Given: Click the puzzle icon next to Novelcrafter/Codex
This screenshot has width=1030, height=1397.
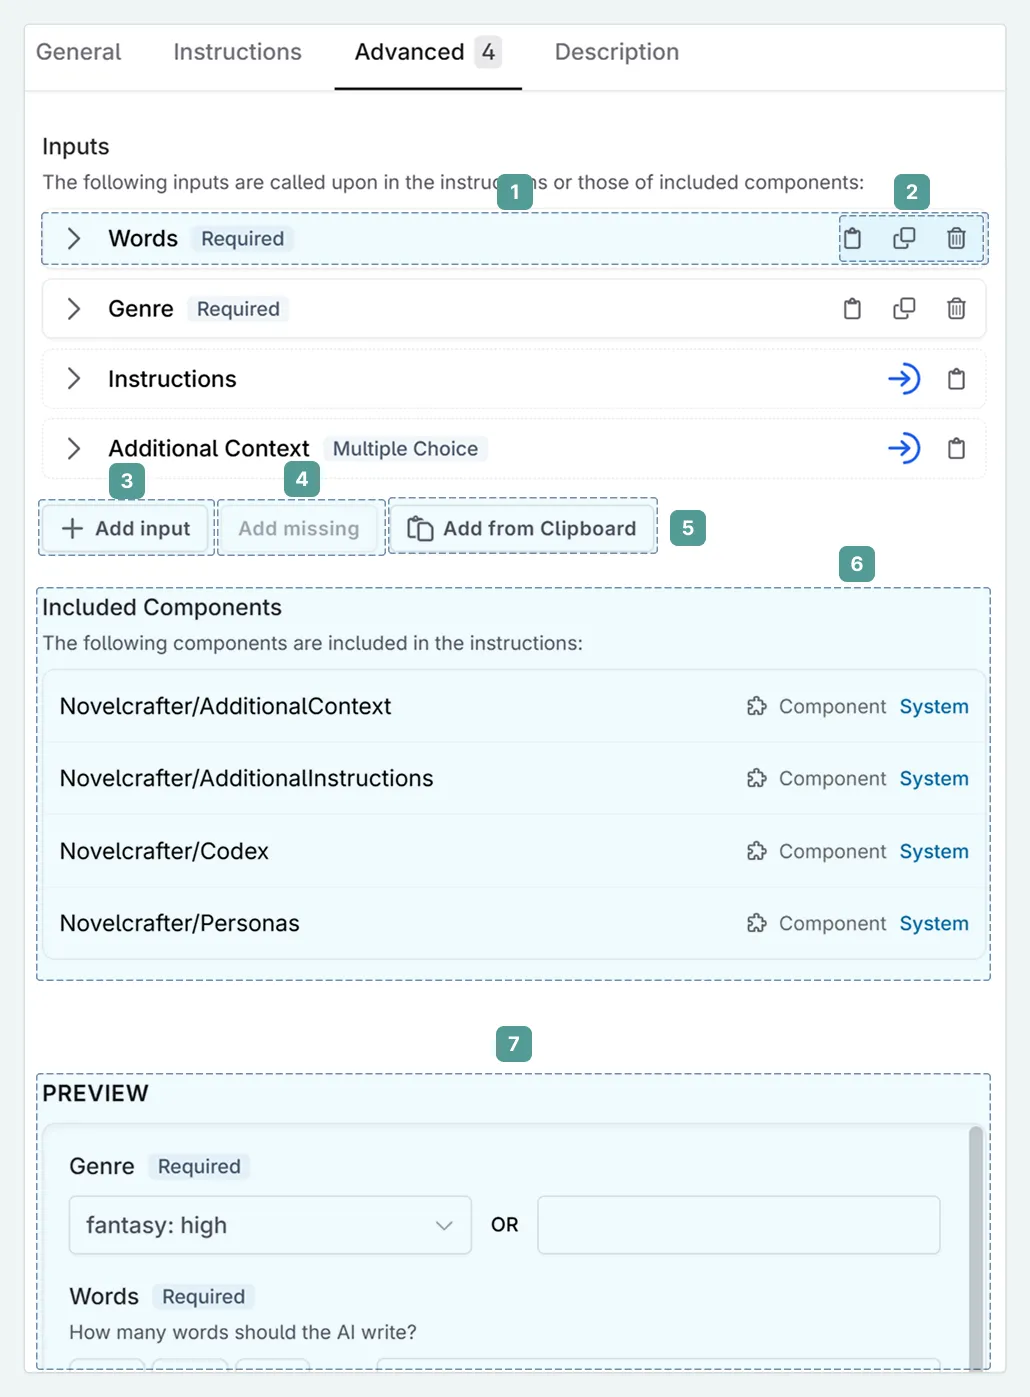Looking at the screenshot, I should [758, 851].
